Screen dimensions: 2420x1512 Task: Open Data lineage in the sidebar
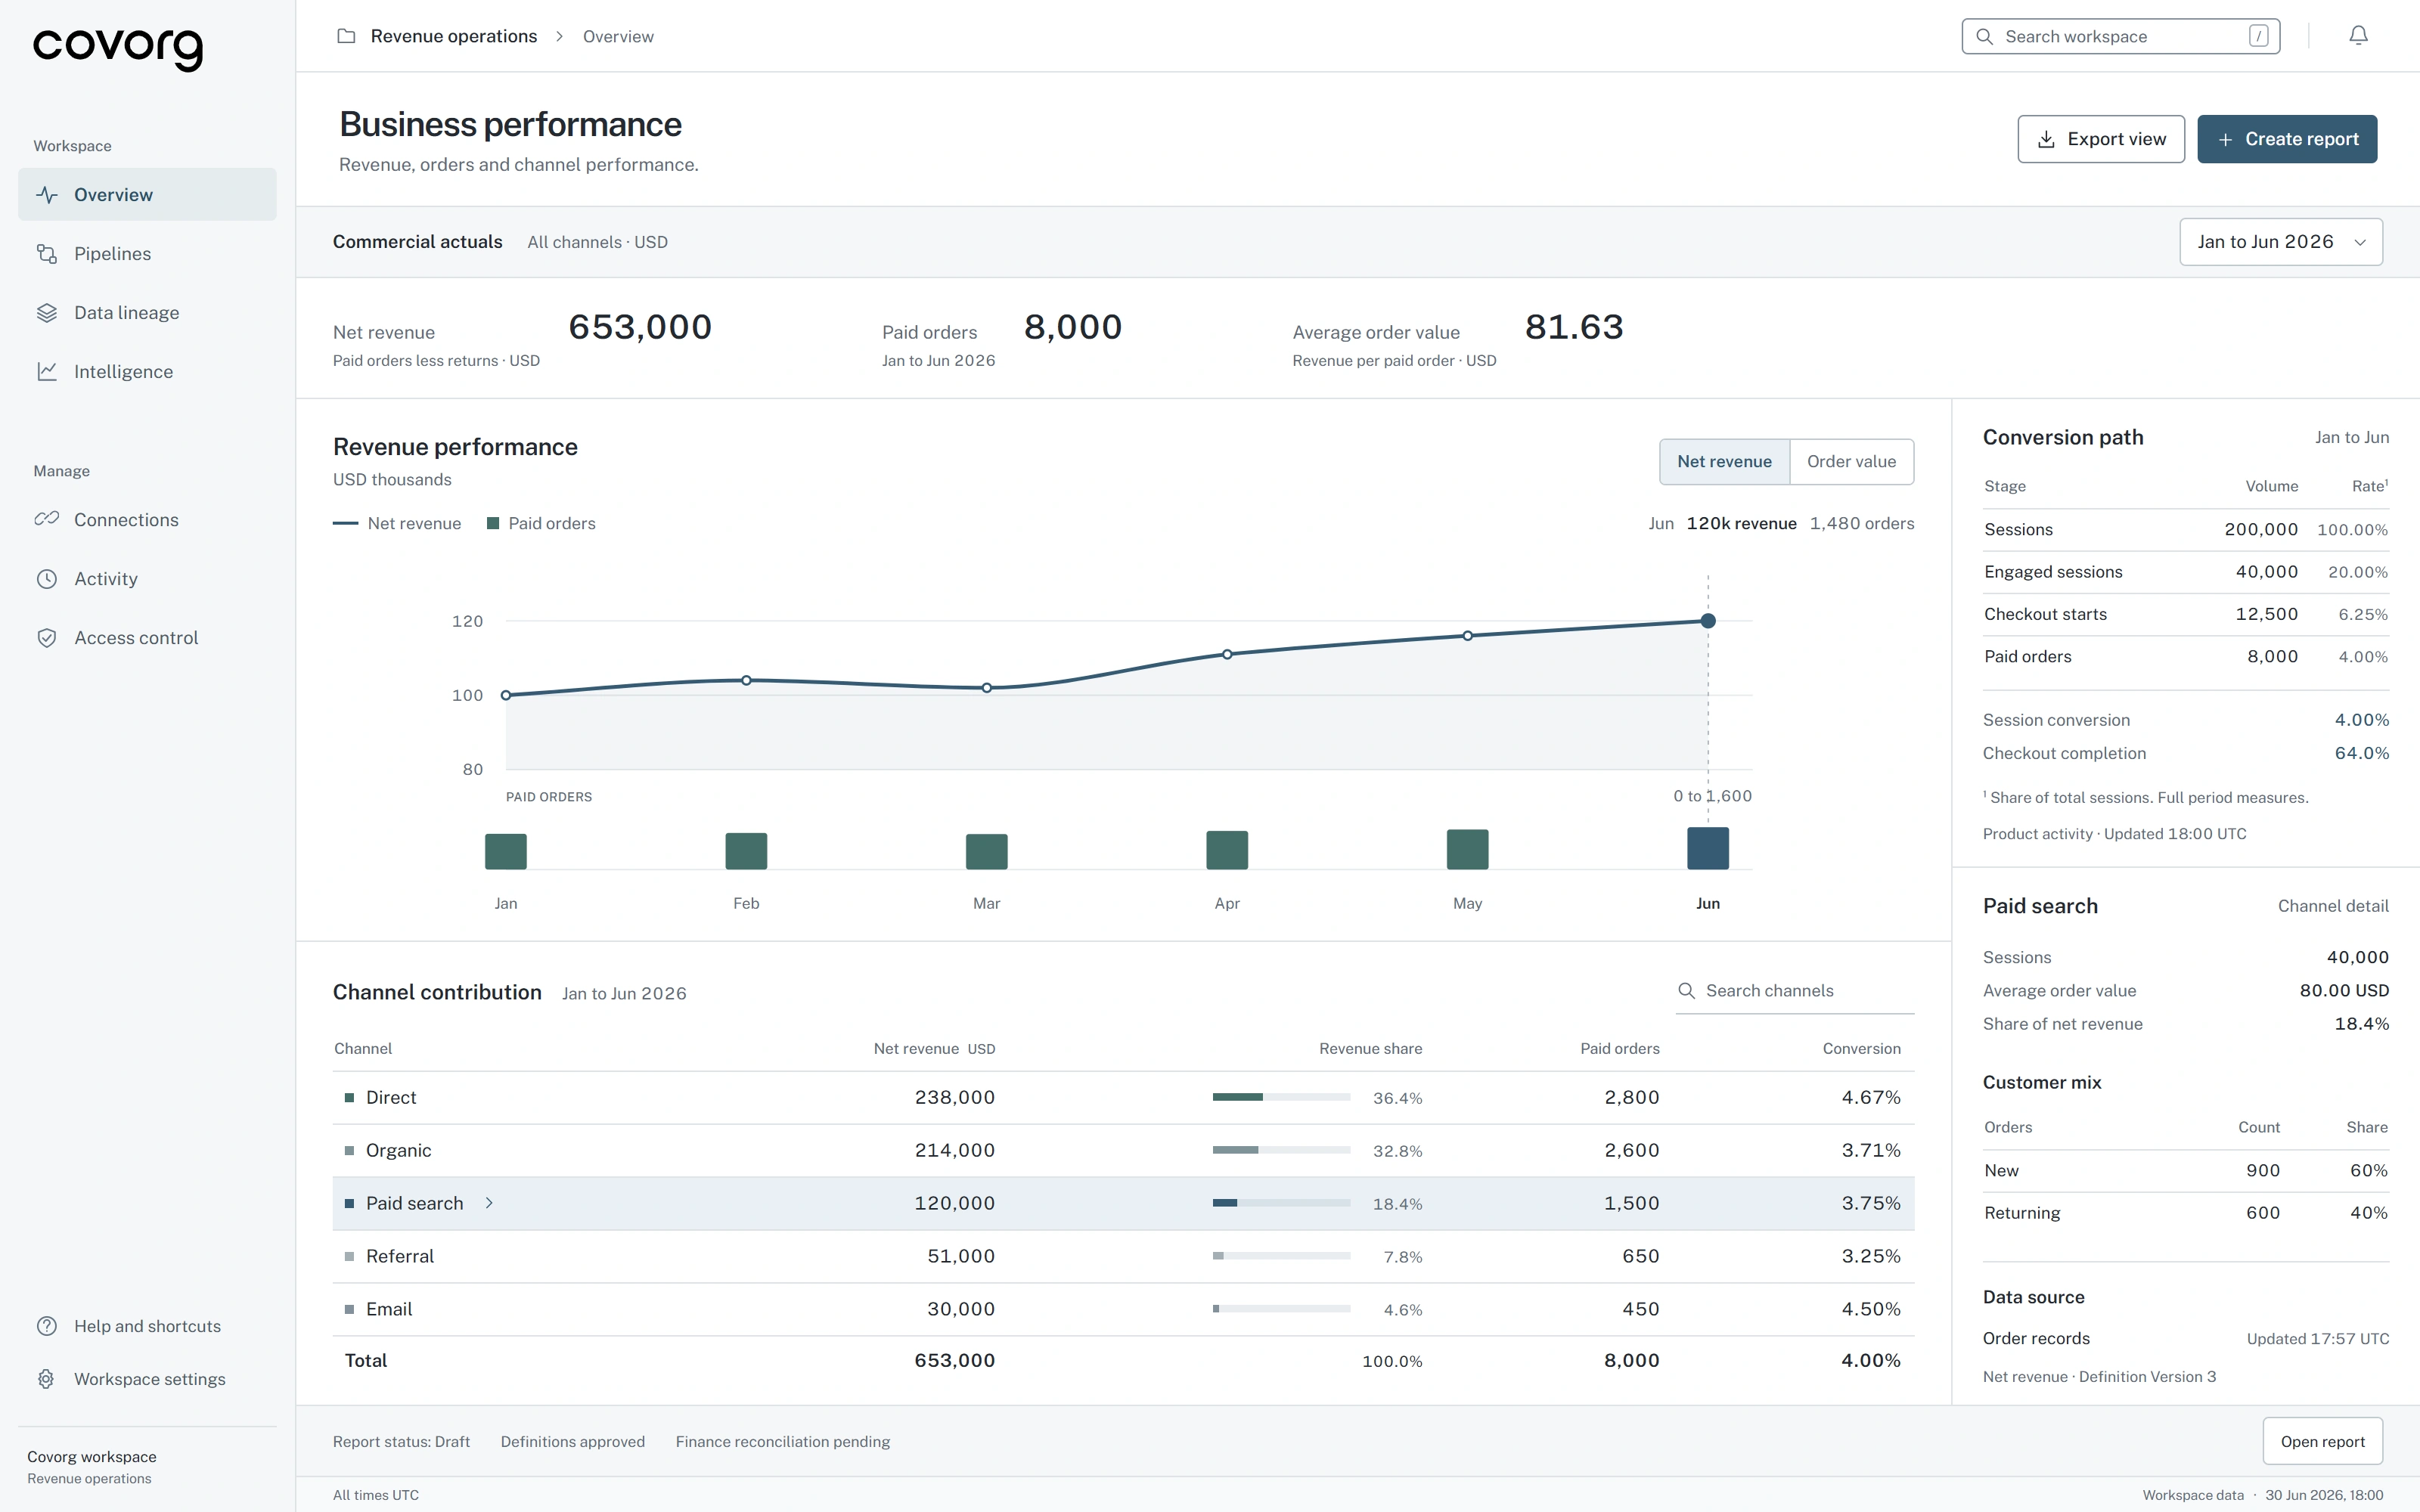147,313
